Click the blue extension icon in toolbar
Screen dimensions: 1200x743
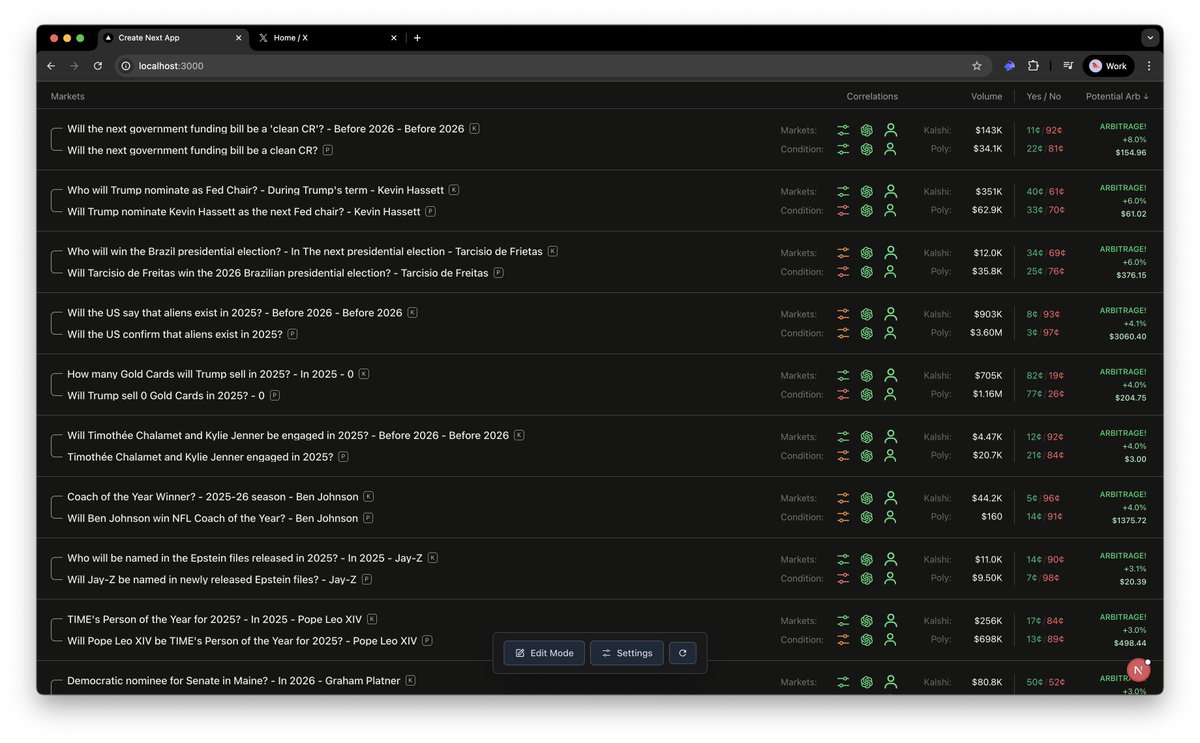[1010, 66]
